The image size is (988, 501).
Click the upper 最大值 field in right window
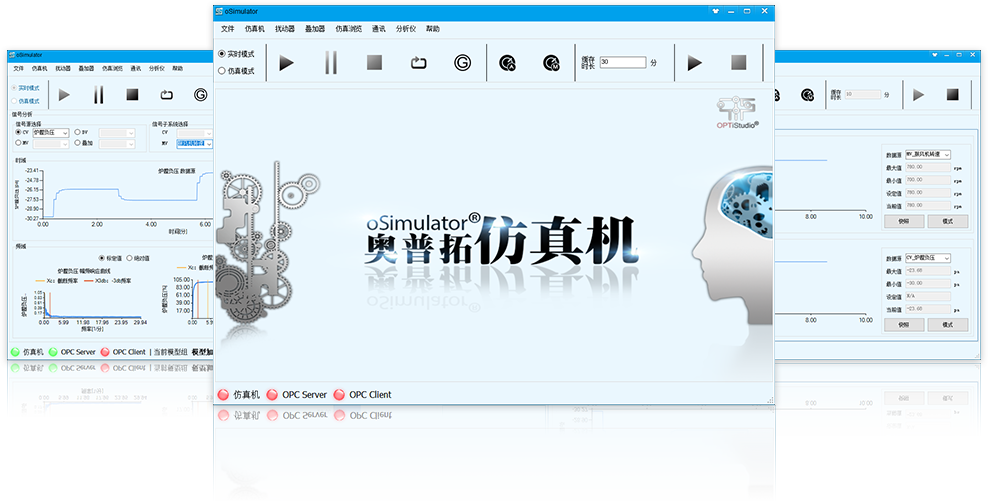(x=928, y=167)
